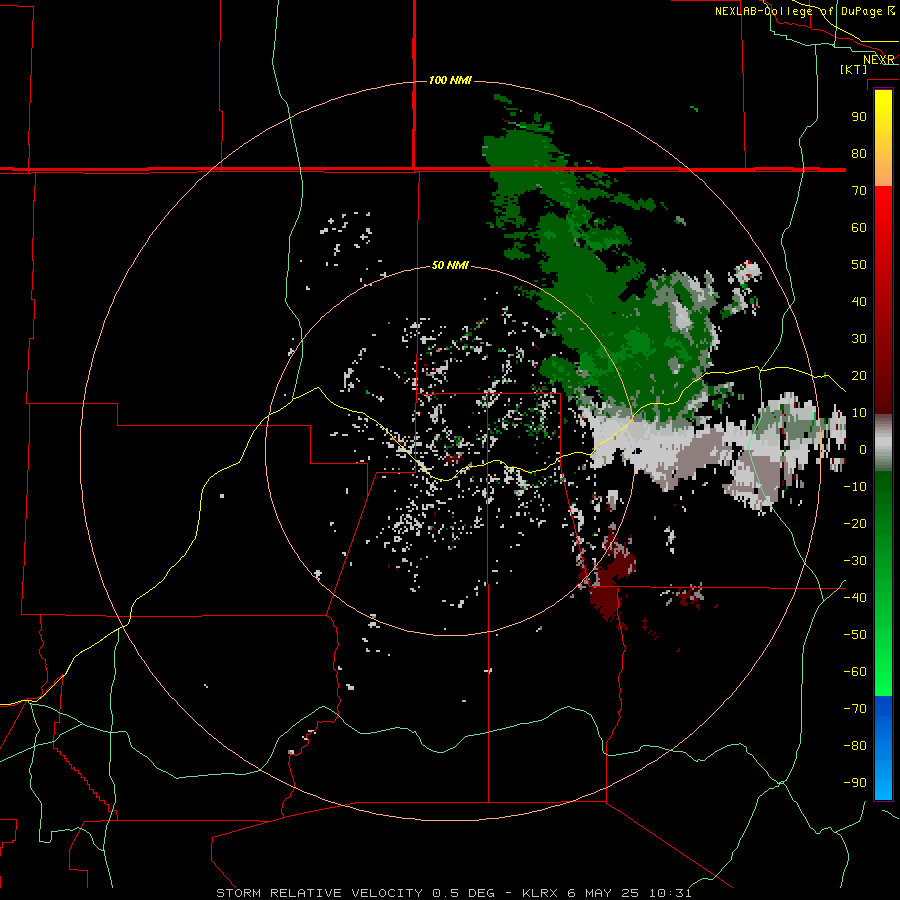Click the 70 value on velocity scale
Image resolution: width=900 pixels, height=900 pixels.
pyautogui.click(x=859, y=191)
